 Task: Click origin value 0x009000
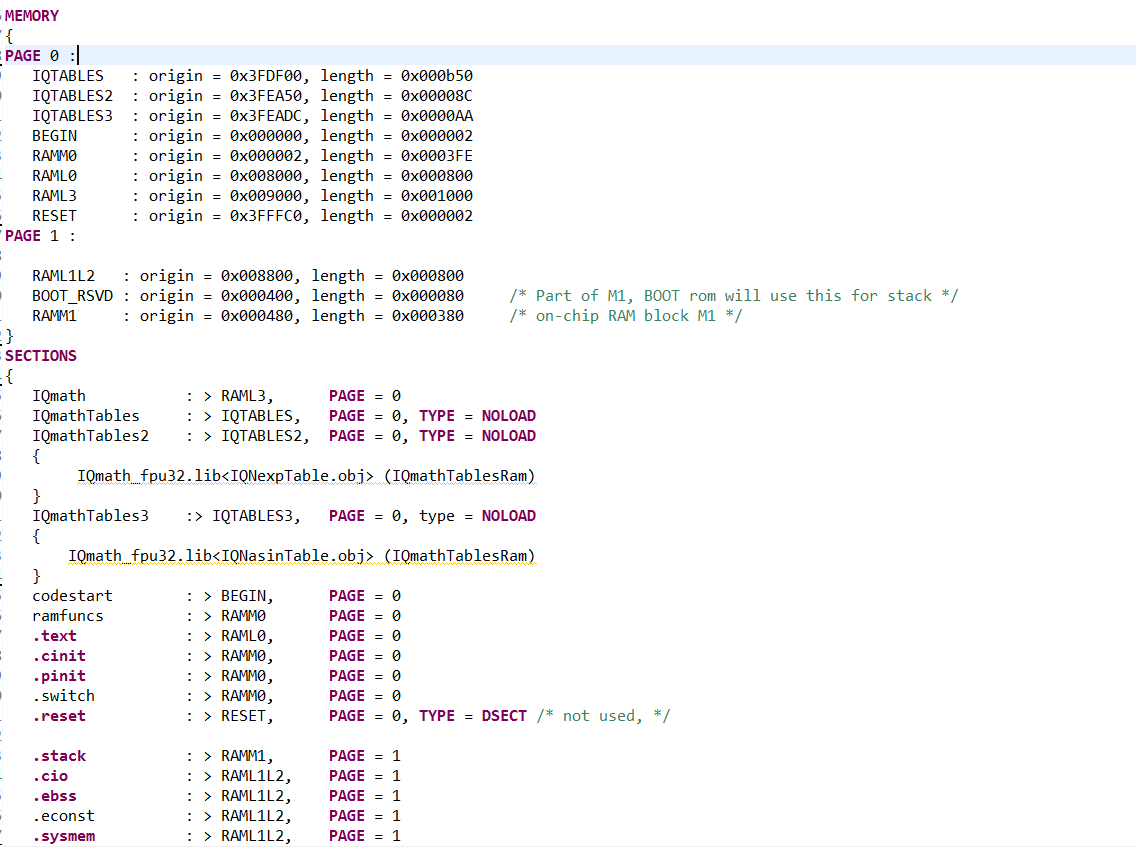pyautogui.click(x=265, y=196)
